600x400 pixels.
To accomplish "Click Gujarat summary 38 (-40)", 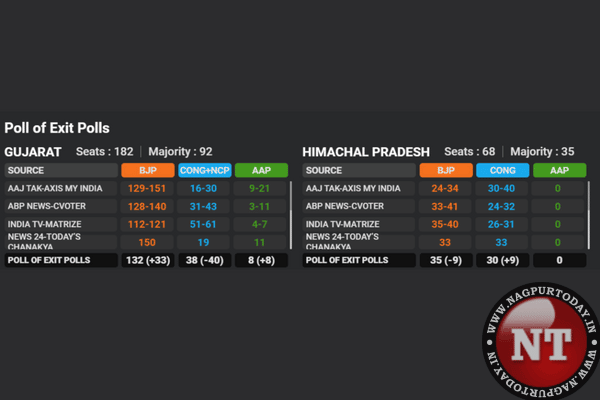I will 204,260.
